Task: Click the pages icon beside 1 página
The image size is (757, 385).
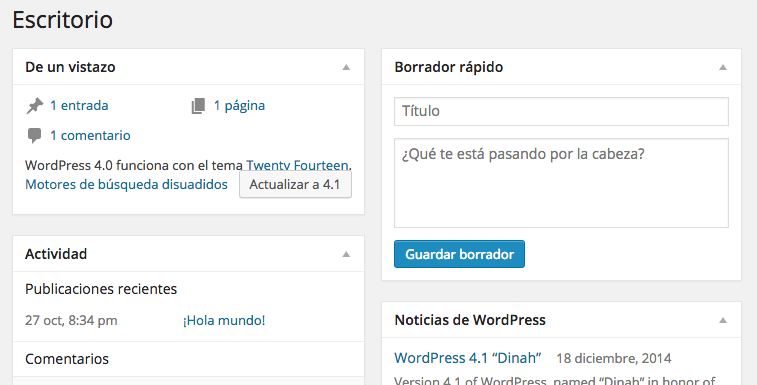Action: coord(198,106)
